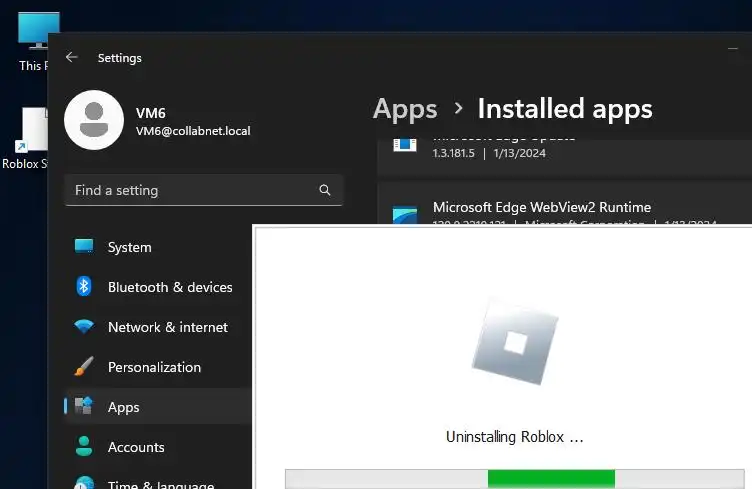The image size is (752, 489).
Task: Click the 1.3.181.5 version text
Action: (x=453, y=153)
